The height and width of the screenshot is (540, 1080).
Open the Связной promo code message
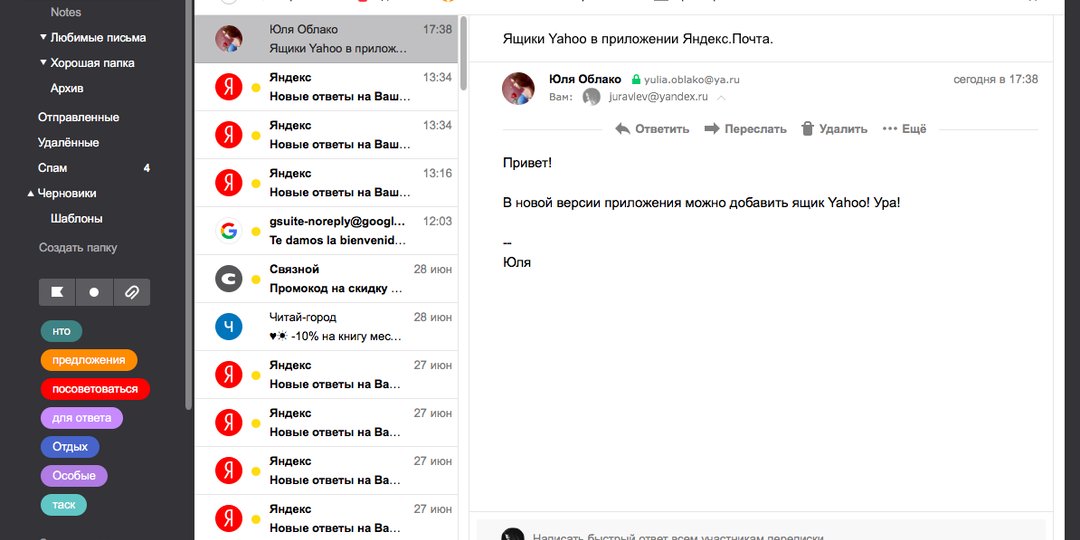[x=326, y=279]
